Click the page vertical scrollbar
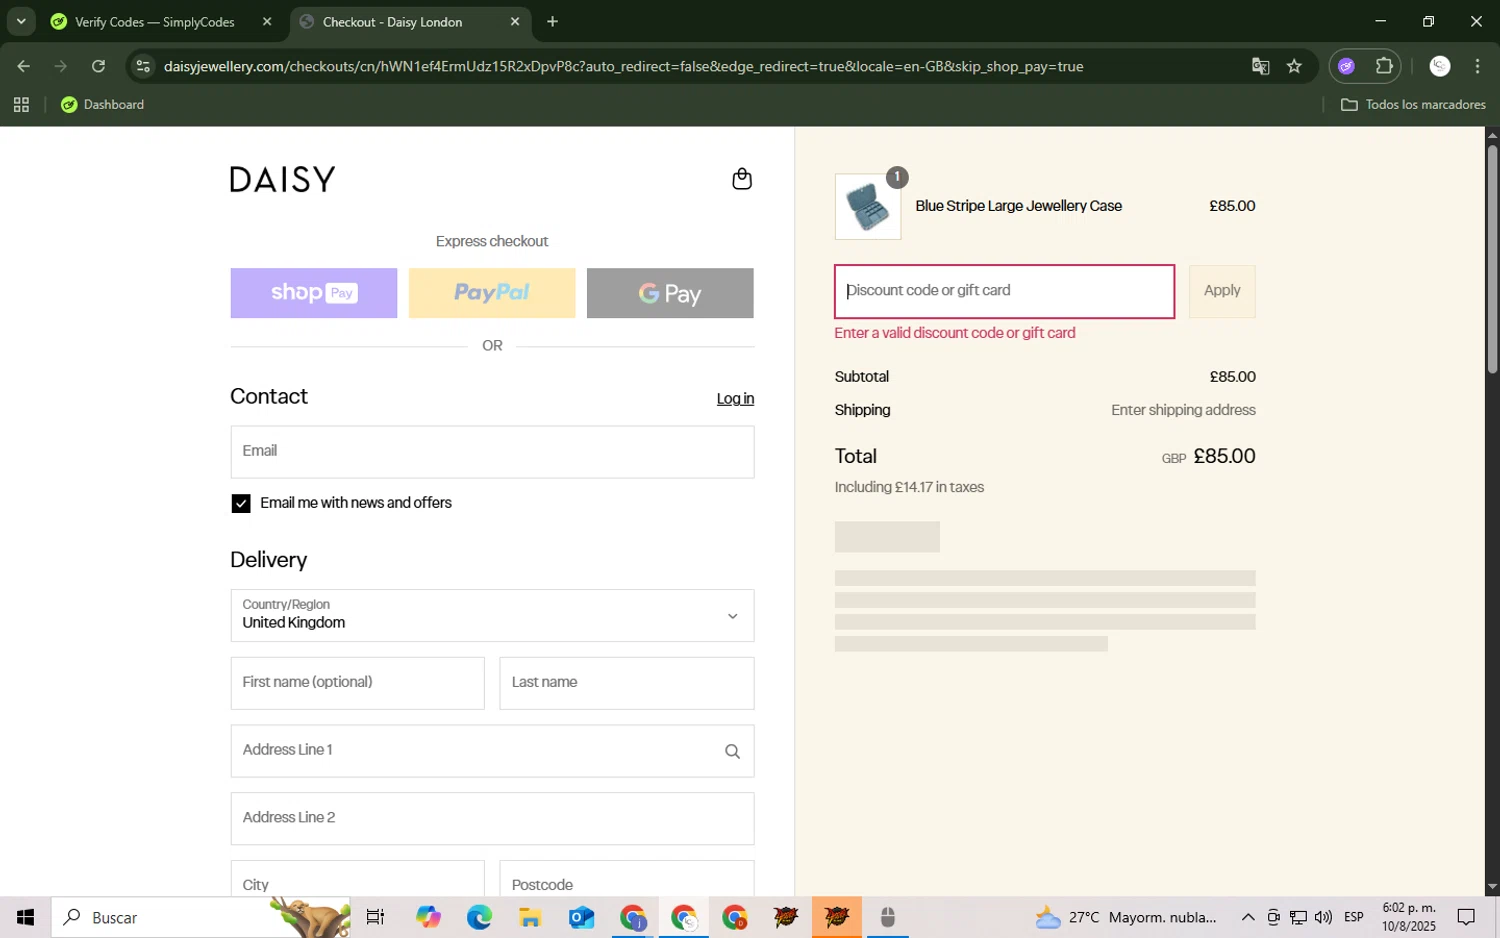This screenshot has width=1500, height=938. tap(1492, 260)
